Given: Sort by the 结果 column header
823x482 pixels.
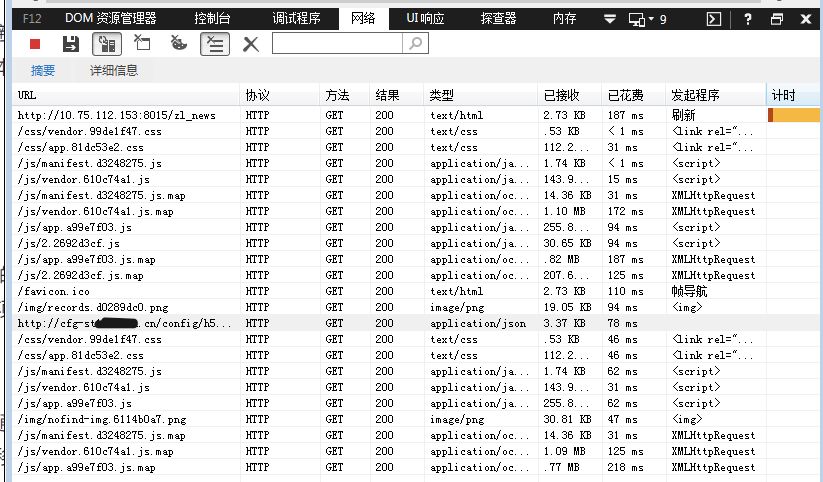Looking at the screenshot, I should coord(396,95).
